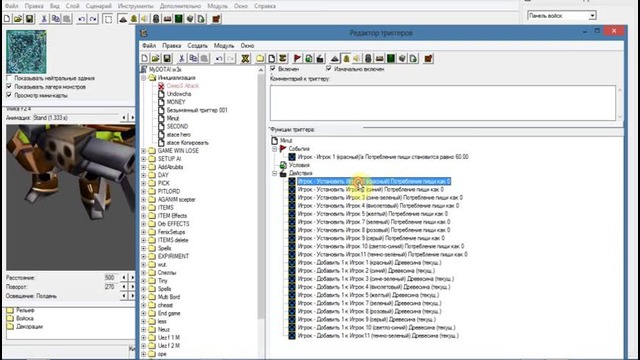This screenshot has width=640, height=360.
Task: Open the Войска folder in palette
Action: pyautogui.click(x=25, y=318)
